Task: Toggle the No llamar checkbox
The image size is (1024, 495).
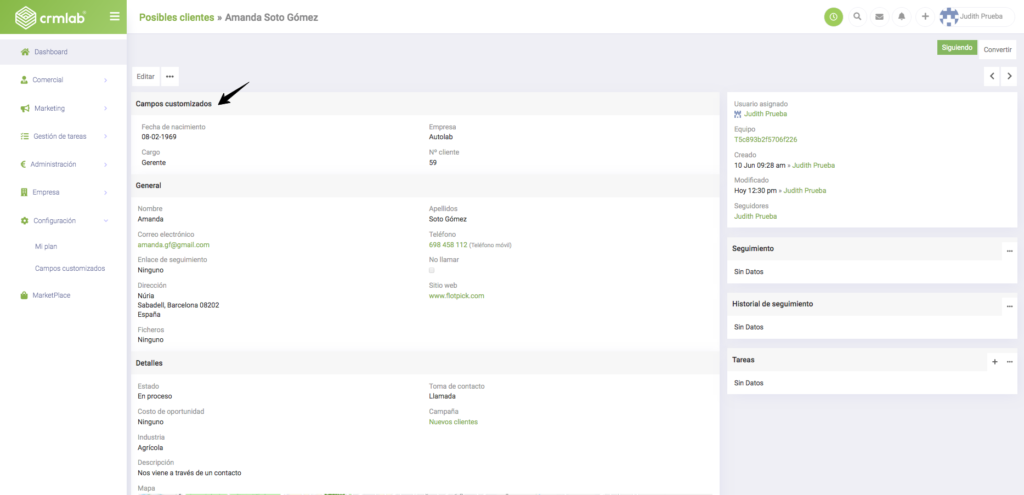Action: [x=432, y=271]
